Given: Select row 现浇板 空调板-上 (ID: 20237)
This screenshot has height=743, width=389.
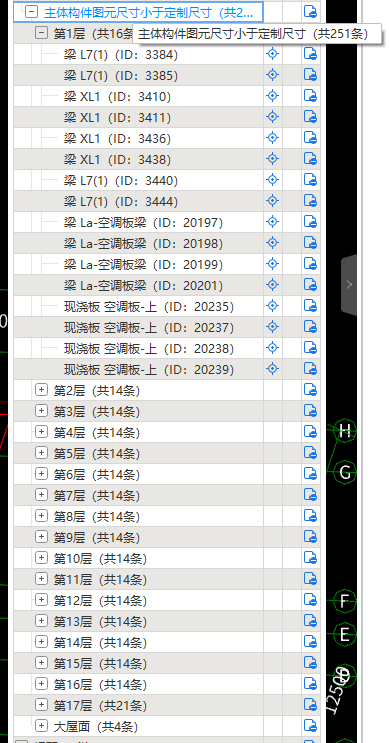Looking at the screenshot, I should click(149, 327).
